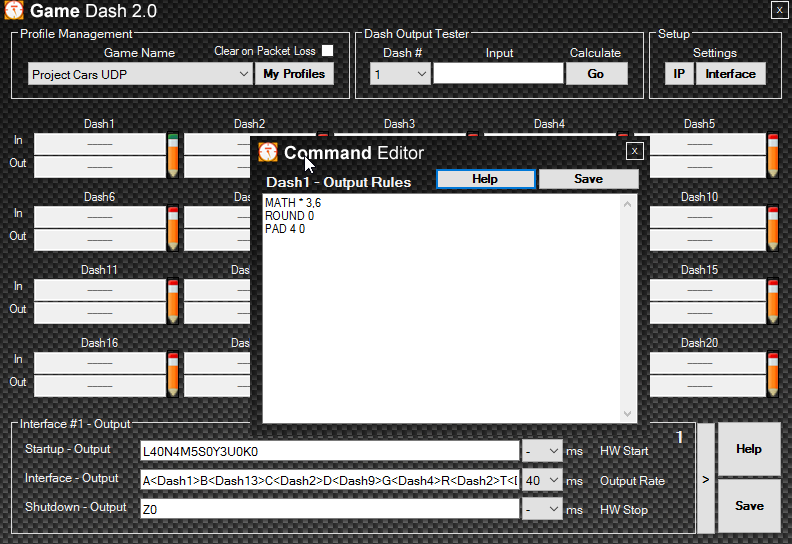792x544 pixels.
Task: Open Game Name dropdown Project Cars UDP
Action: pos(140,74)
